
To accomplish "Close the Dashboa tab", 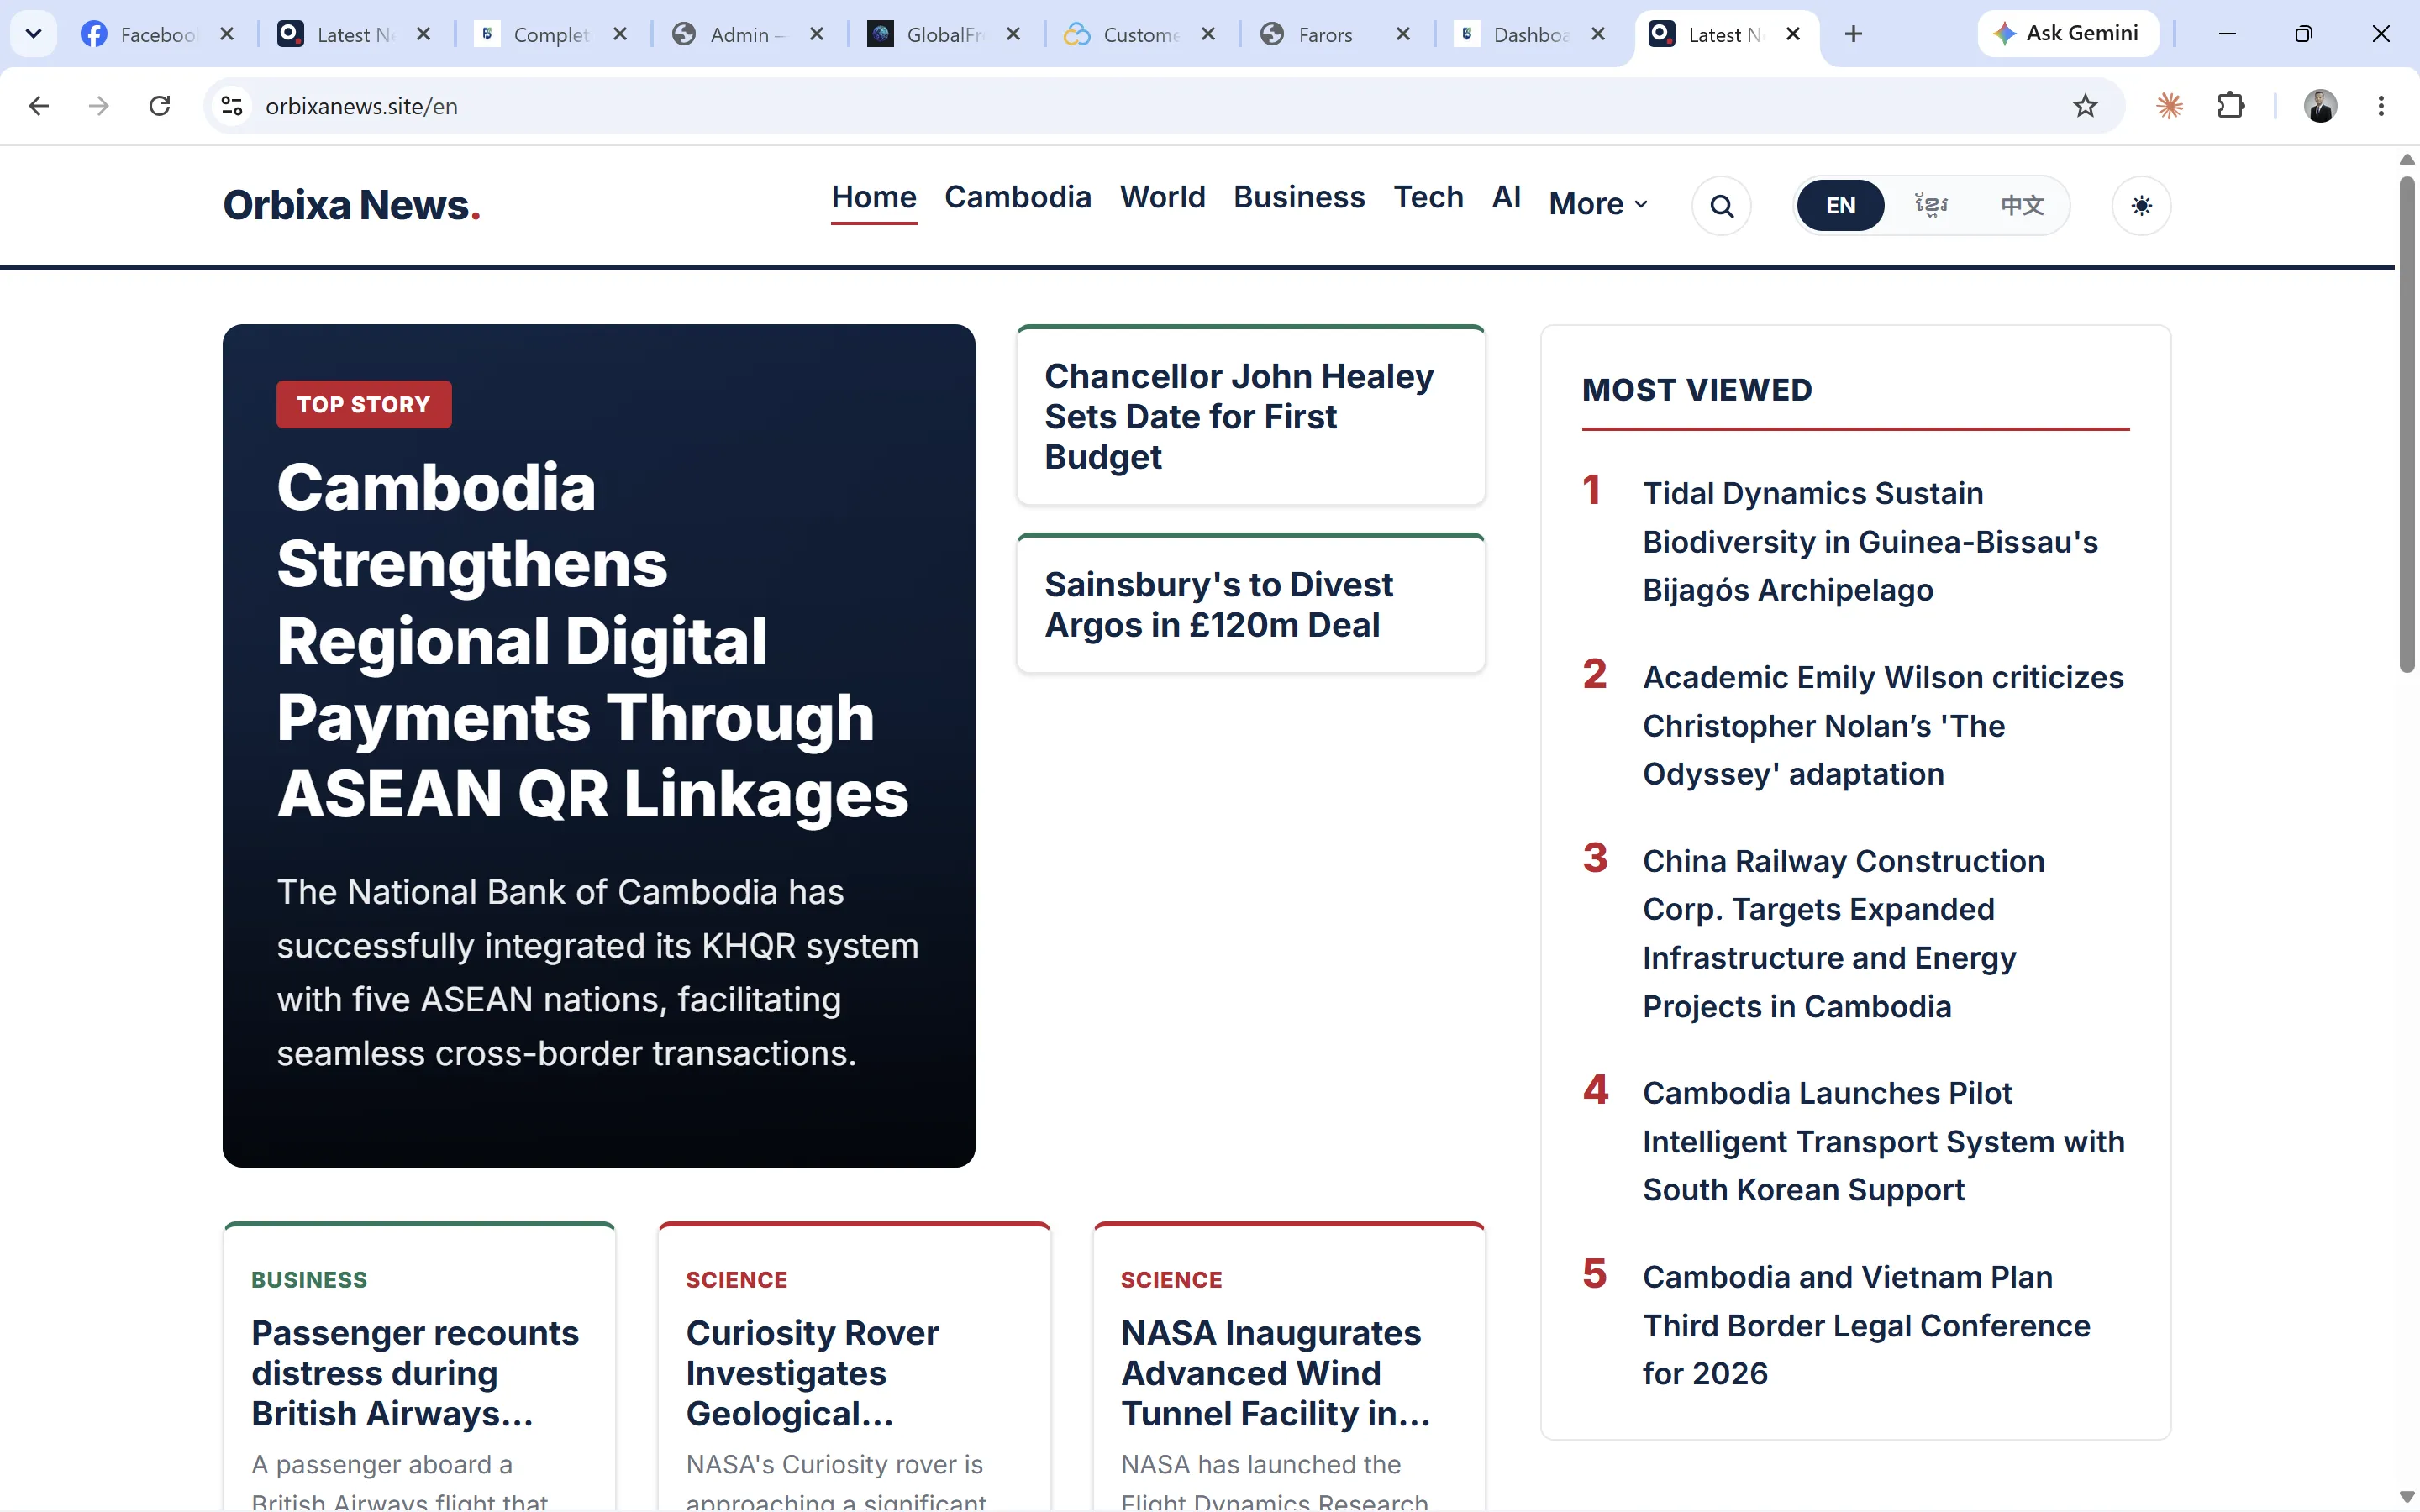I will [x=1598, y=34].
